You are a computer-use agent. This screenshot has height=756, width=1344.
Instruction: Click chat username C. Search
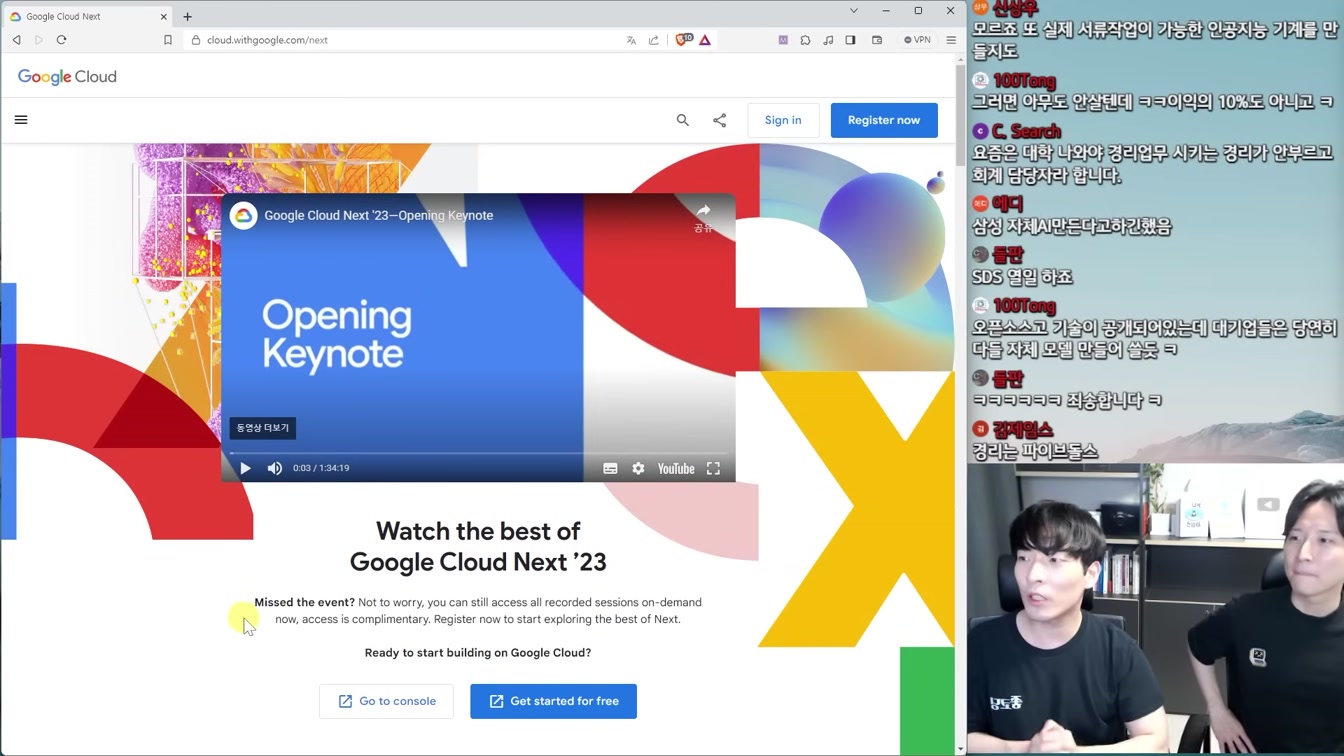(x=1026, y=131)
